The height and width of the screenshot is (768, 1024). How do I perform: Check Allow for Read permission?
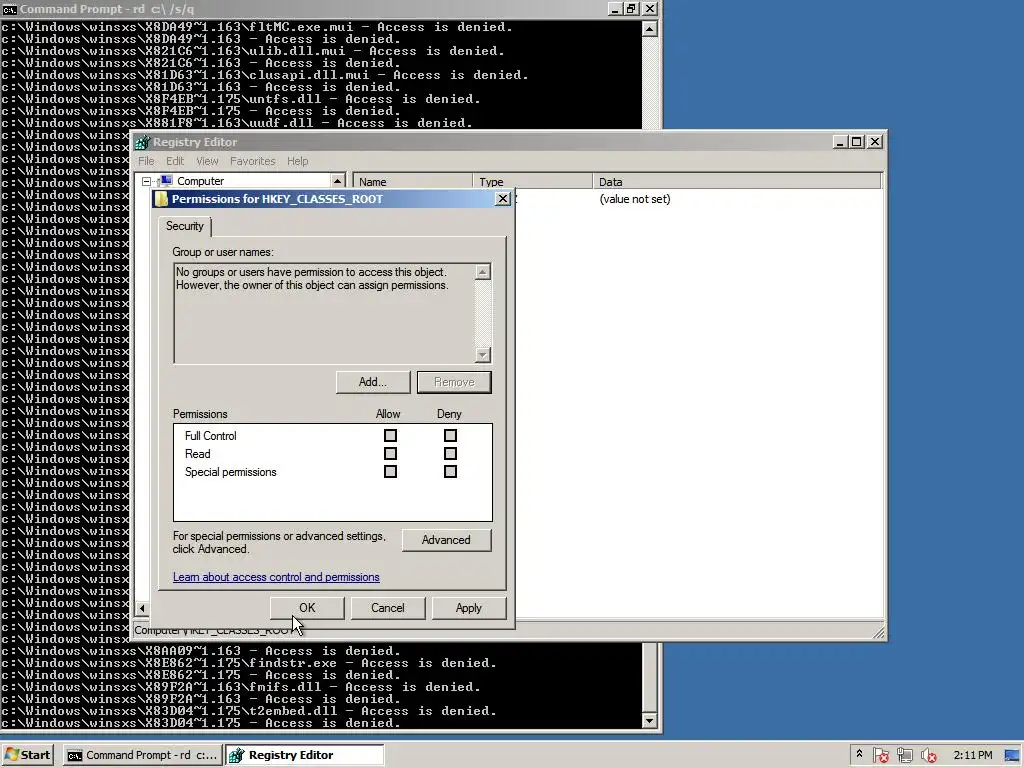coord(391,453)
